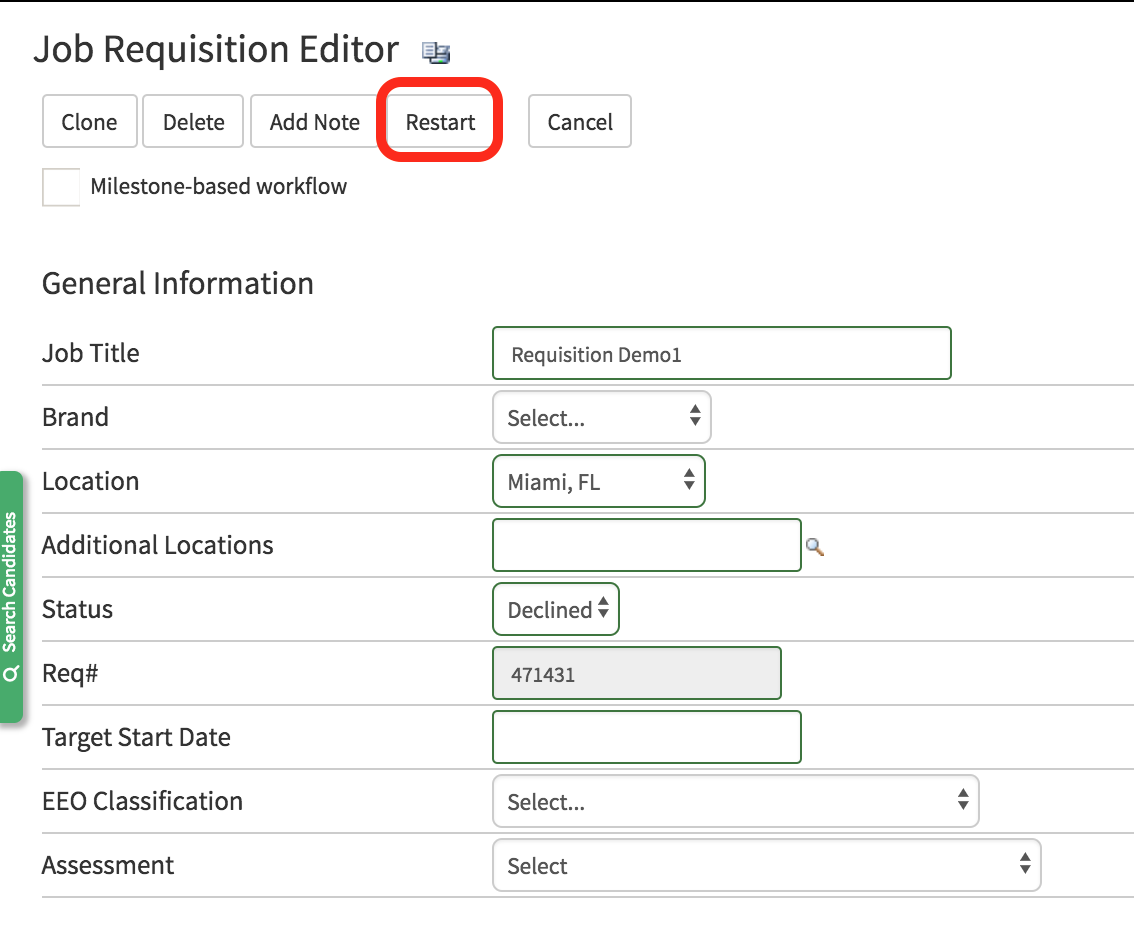Open the EEO Classification selector
The height and width of the screenshot is (936, 1134).
pos(735,801)
